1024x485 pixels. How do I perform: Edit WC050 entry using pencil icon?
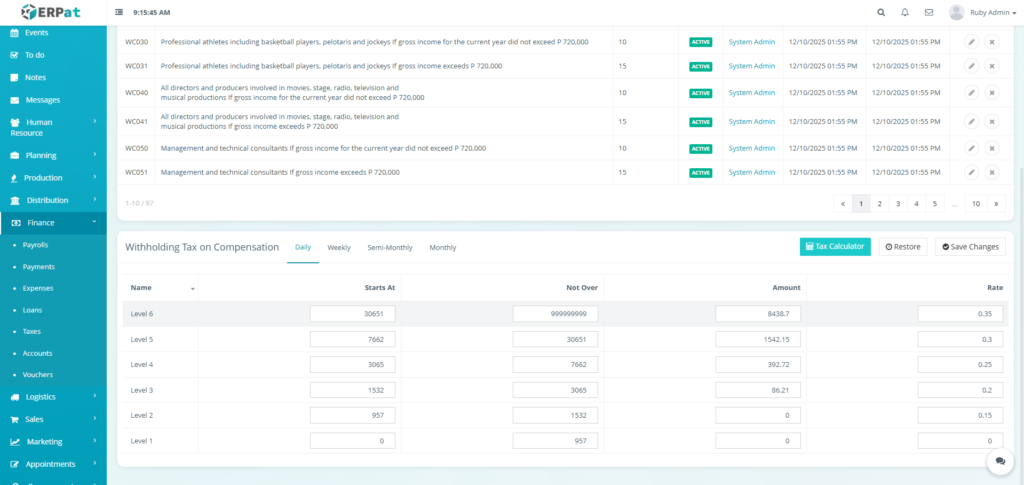click(x=971, y=148)
